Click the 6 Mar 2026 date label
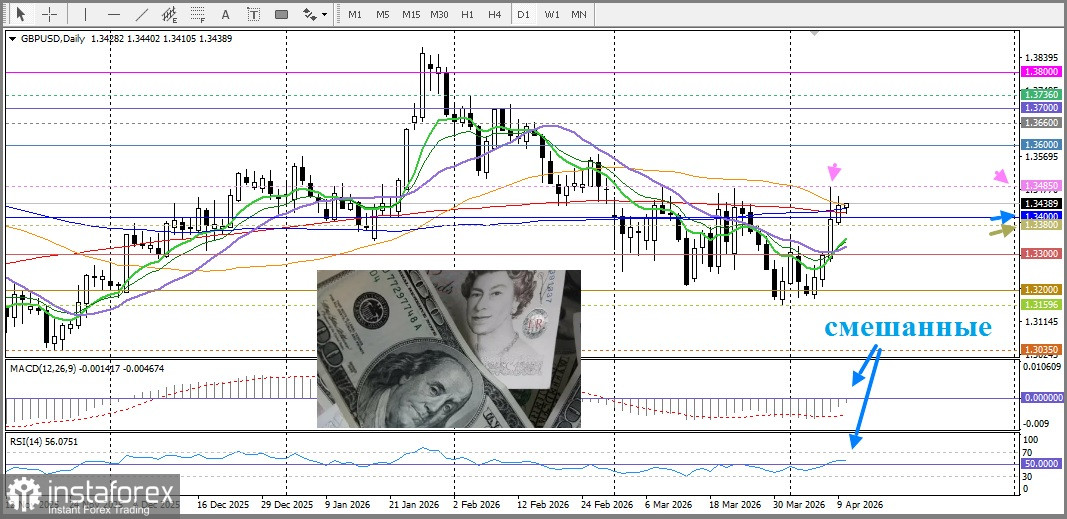 coord(670,505)
